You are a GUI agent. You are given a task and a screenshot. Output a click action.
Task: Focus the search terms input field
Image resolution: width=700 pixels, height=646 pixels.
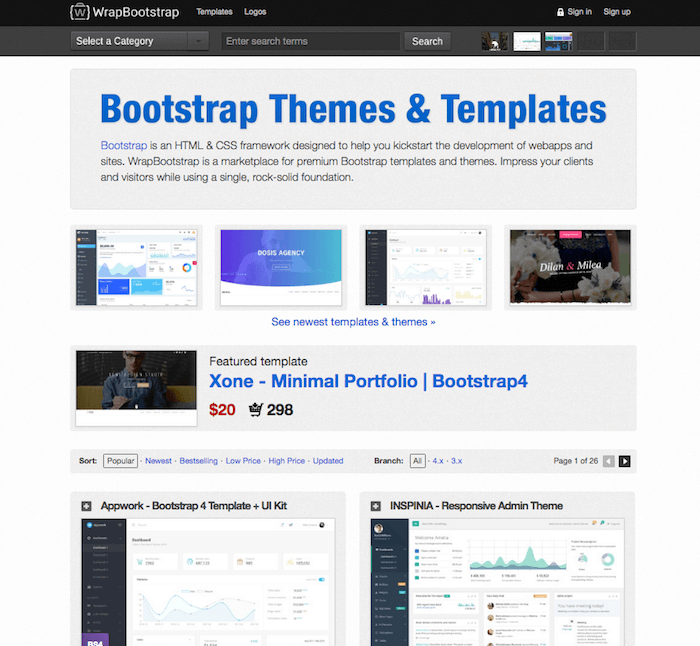[310, 41]
